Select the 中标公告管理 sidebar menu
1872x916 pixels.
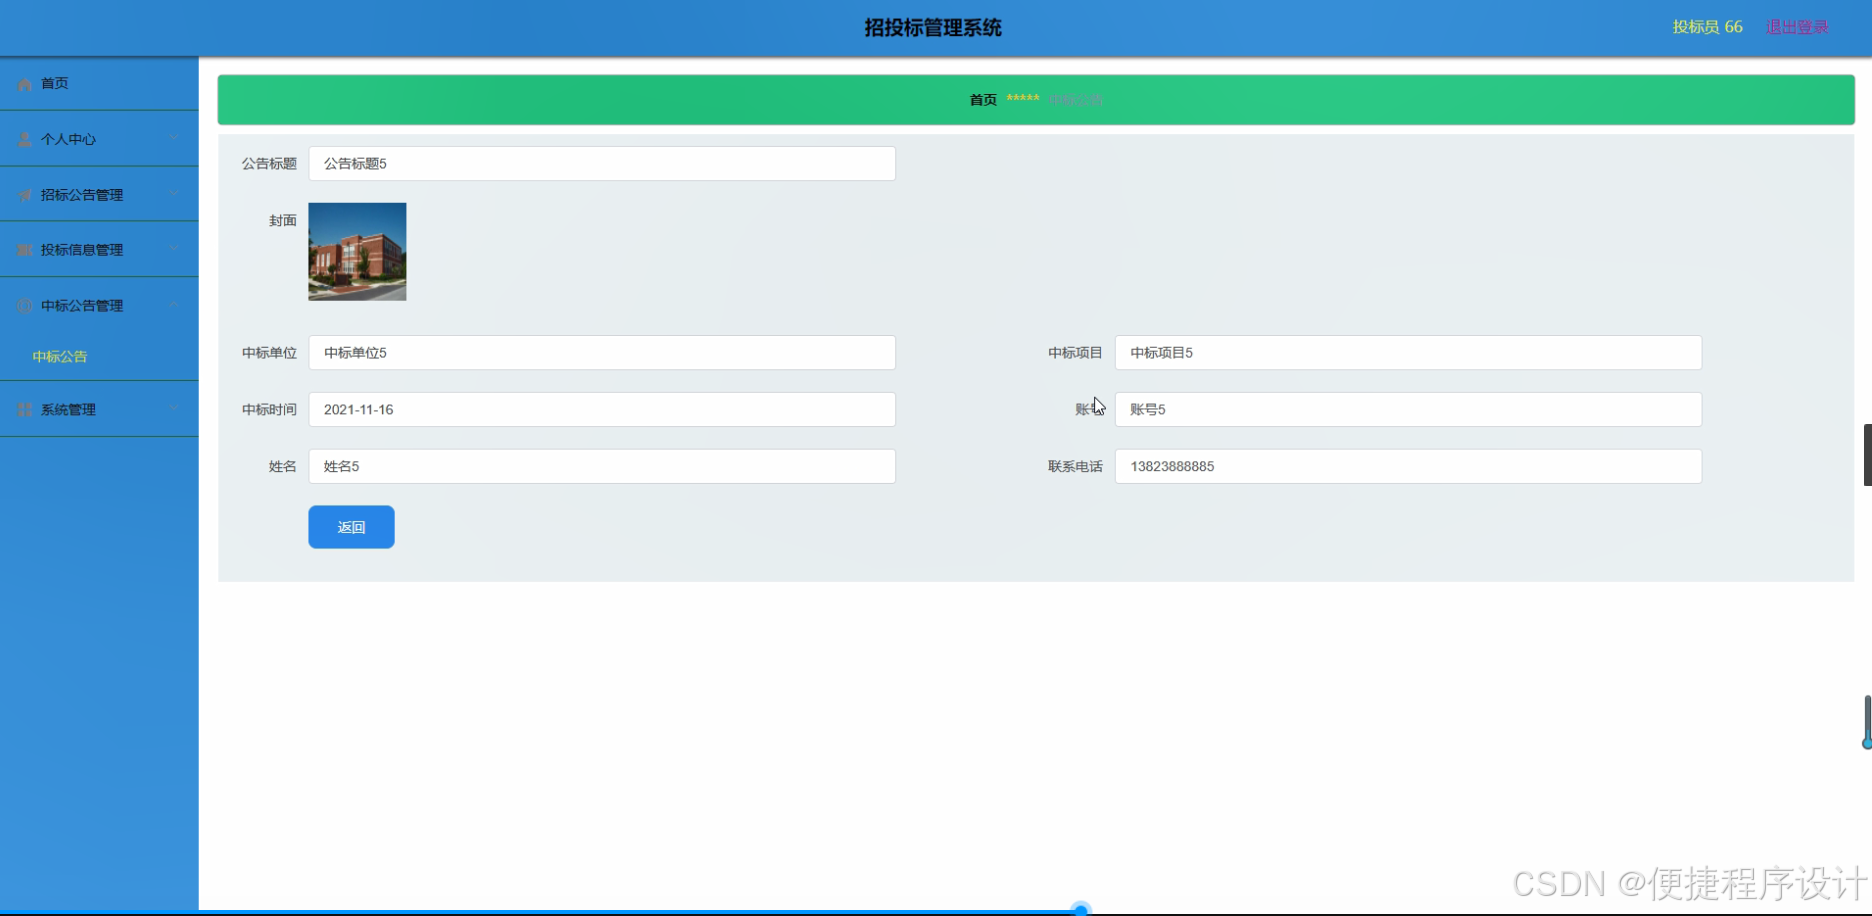(99, 306)
